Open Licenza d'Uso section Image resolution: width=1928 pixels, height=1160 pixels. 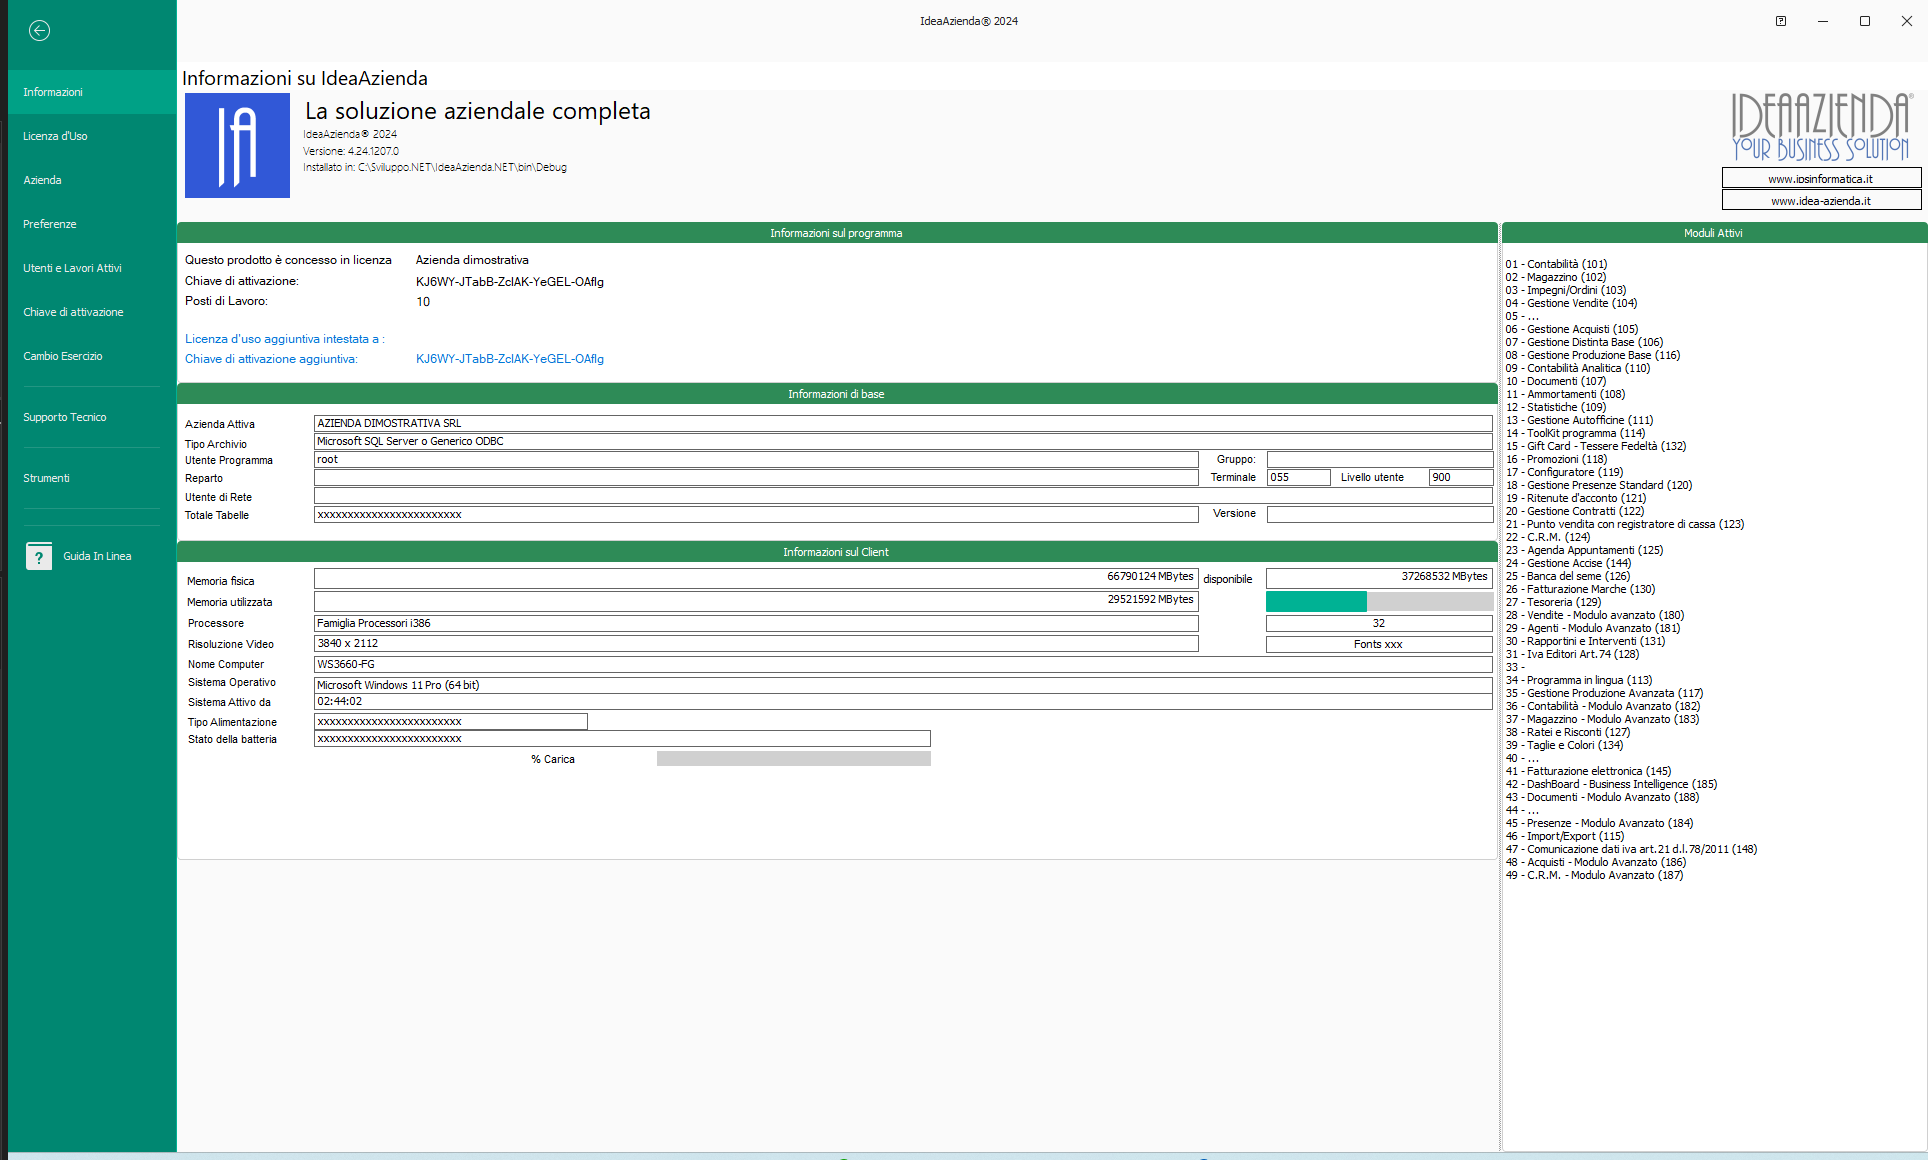(x=91, y=136)
